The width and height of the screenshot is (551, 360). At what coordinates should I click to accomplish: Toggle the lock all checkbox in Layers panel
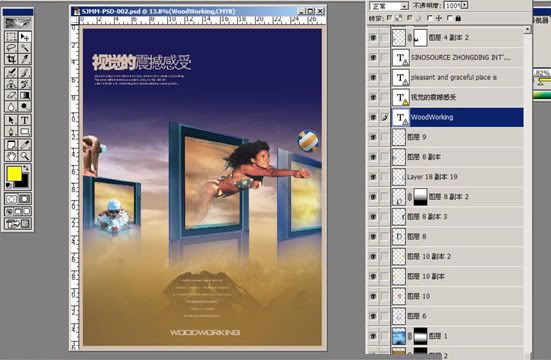[449, 18]
